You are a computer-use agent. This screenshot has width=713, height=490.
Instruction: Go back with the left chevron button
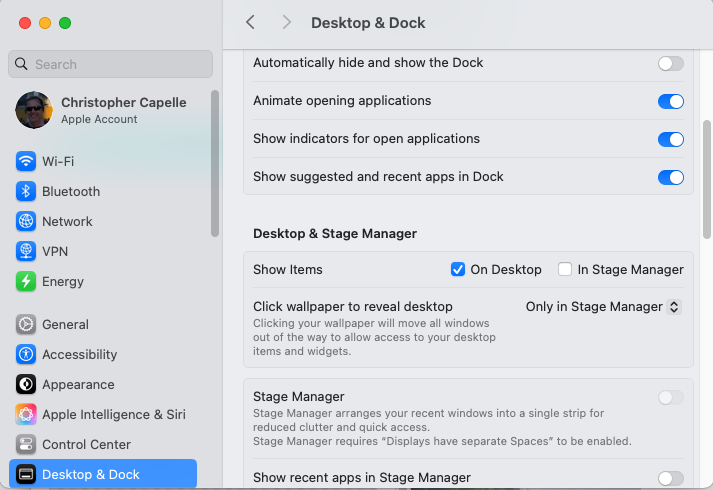250,22
